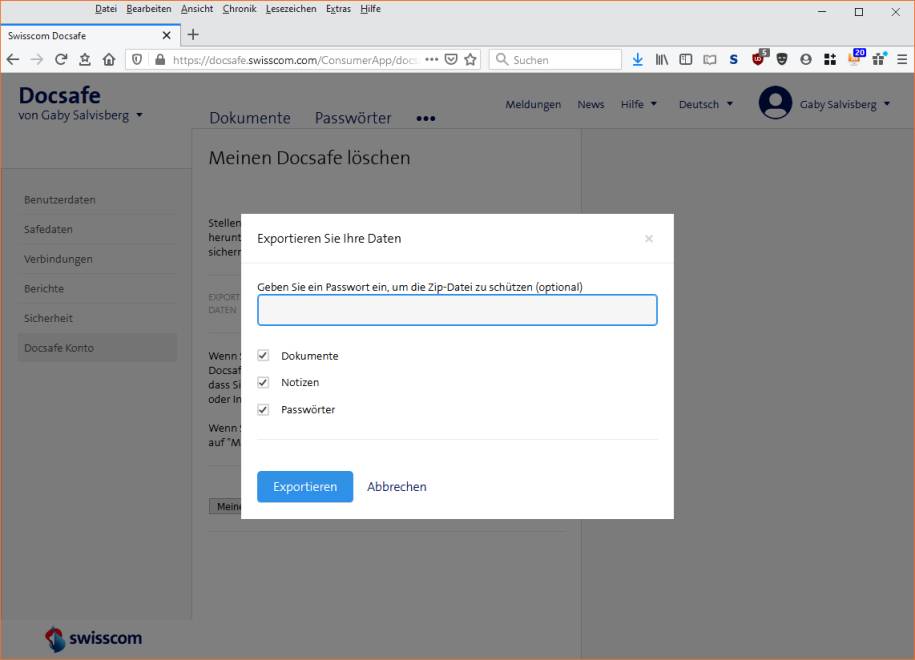Click the Abbrechen link
915x660 pixels.
(x=397, y=487)
